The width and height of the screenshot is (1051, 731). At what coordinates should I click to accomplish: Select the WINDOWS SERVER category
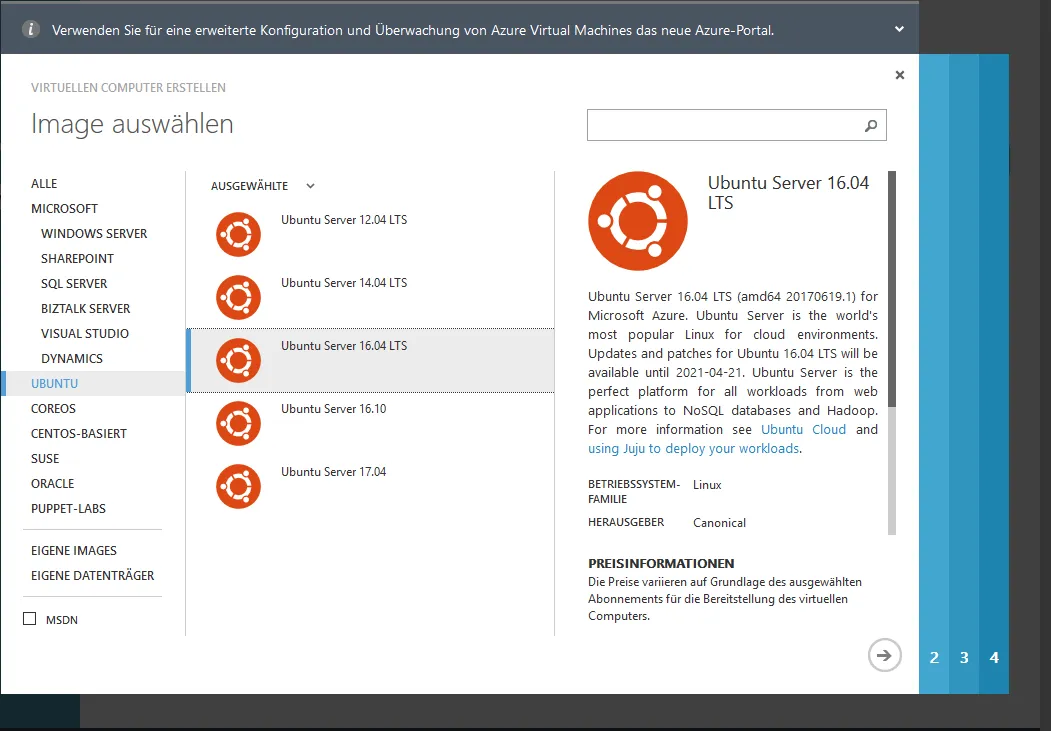(94, 234)
